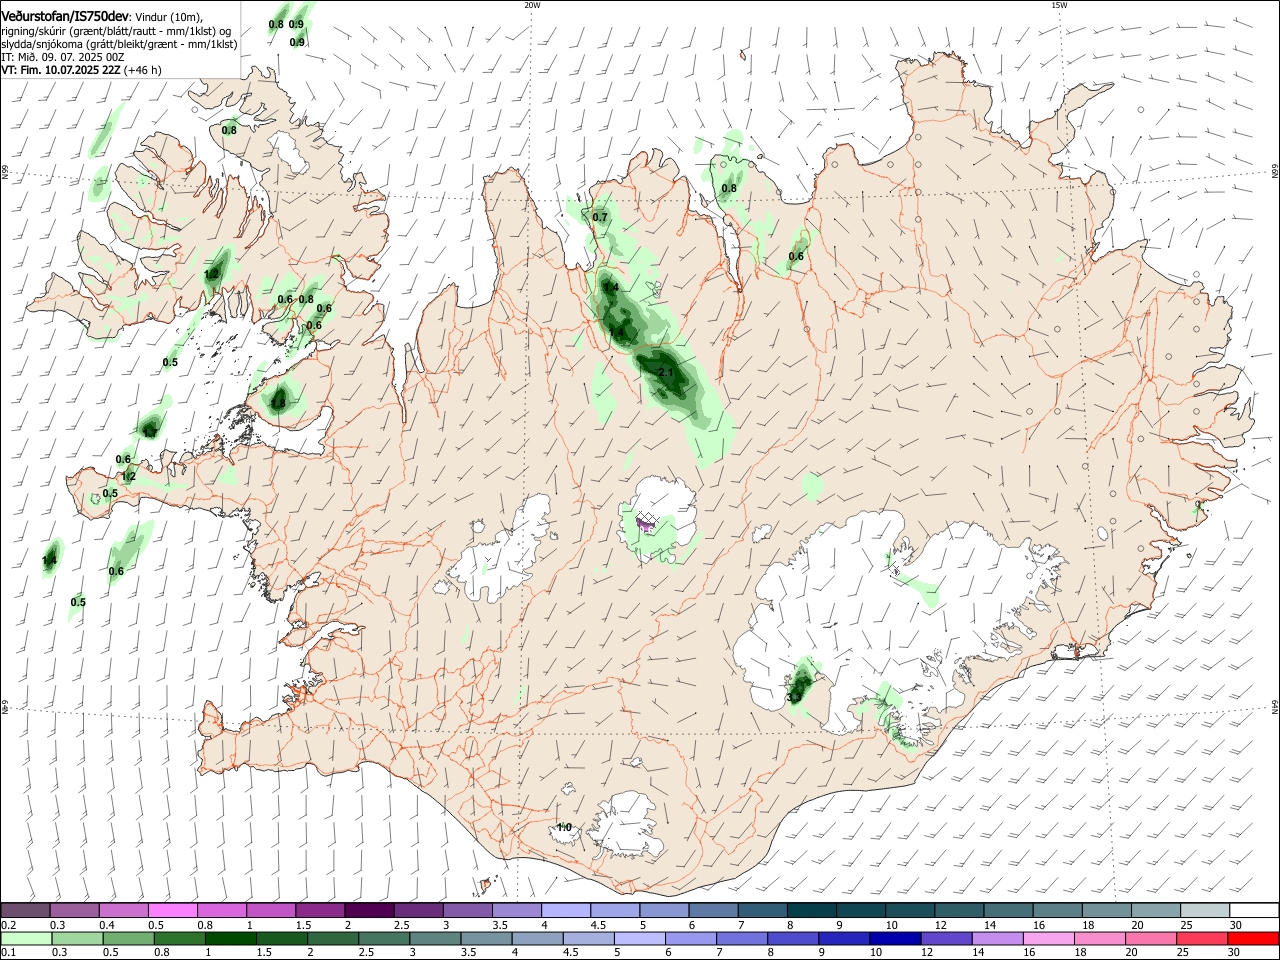Click the VT: Fim. 10.07.2025 22Z forecast time
Screen dimensions: 1280x960
coord(81,70)
